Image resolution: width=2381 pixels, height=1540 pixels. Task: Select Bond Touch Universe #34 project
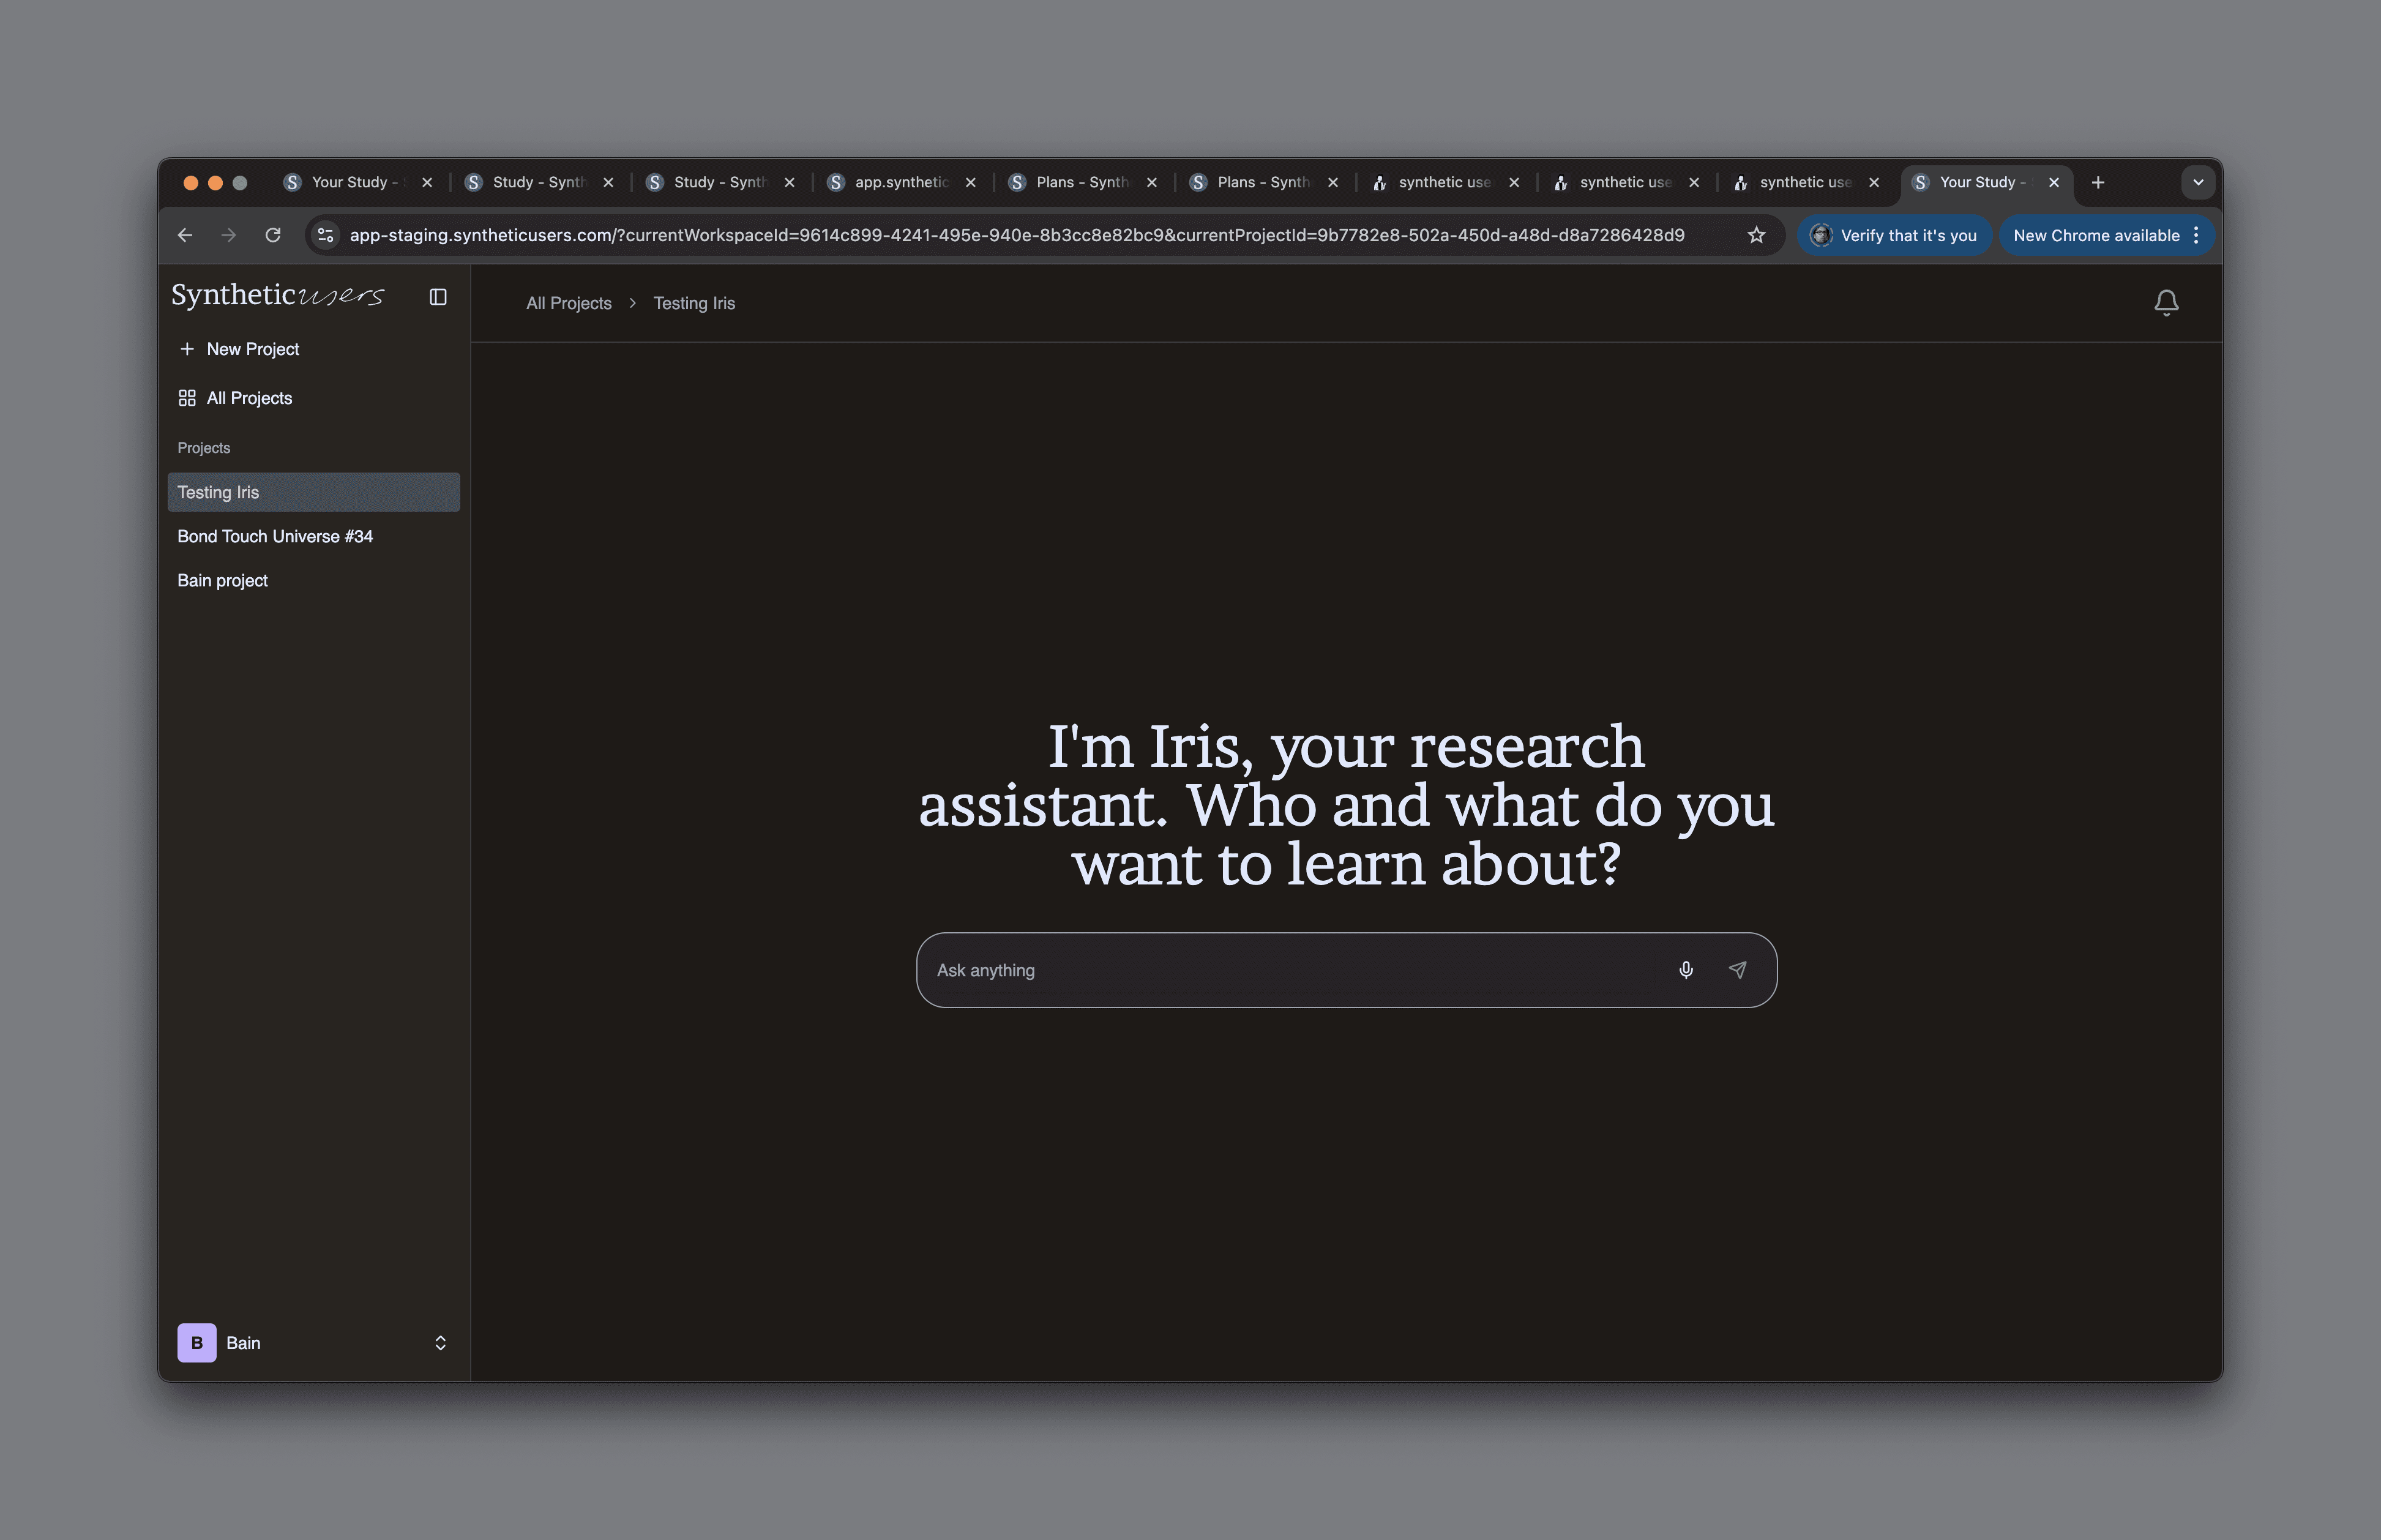click(x=275, y=537)
